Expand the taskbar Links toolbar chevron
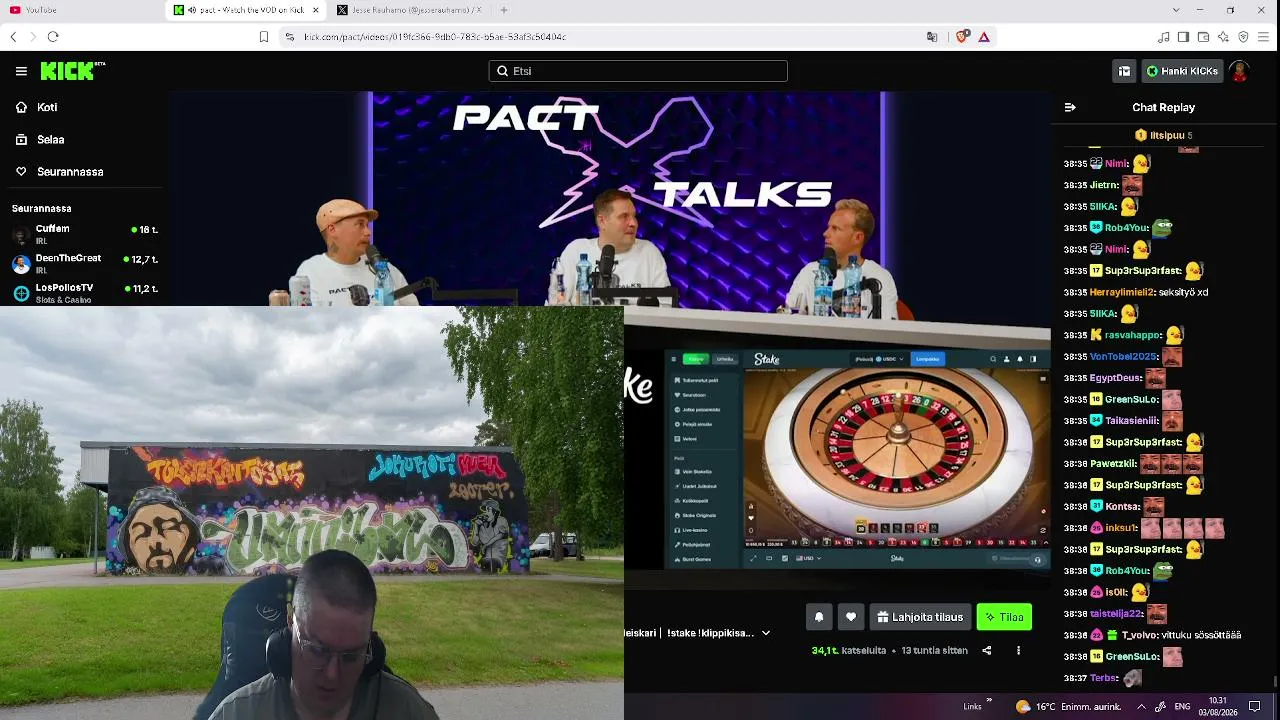Screen dimensions: 1280x720 990,701
